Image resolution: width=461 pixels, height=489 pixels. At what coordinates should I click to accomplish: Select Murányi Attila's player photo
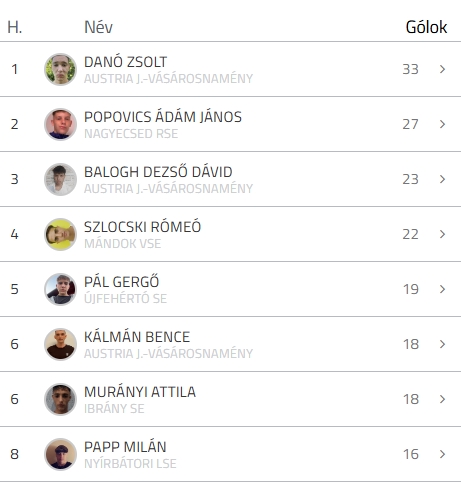(x=60, y=399)
